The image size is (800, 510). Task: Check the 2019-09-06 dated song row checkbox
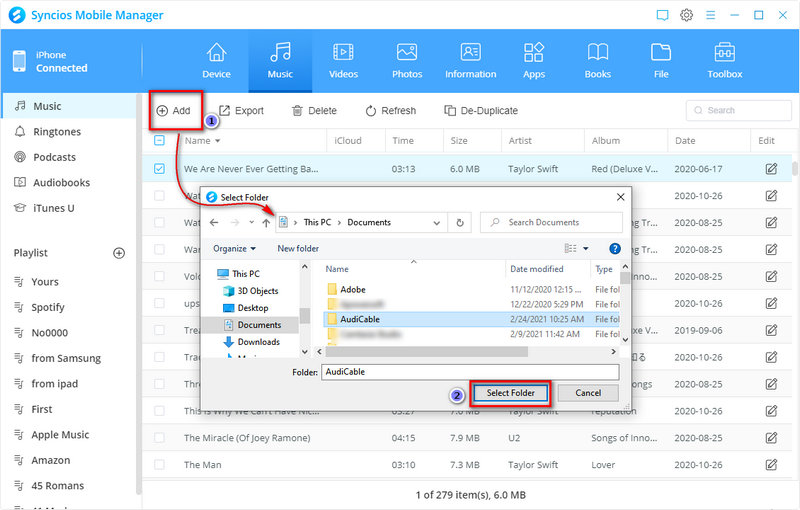159,330
